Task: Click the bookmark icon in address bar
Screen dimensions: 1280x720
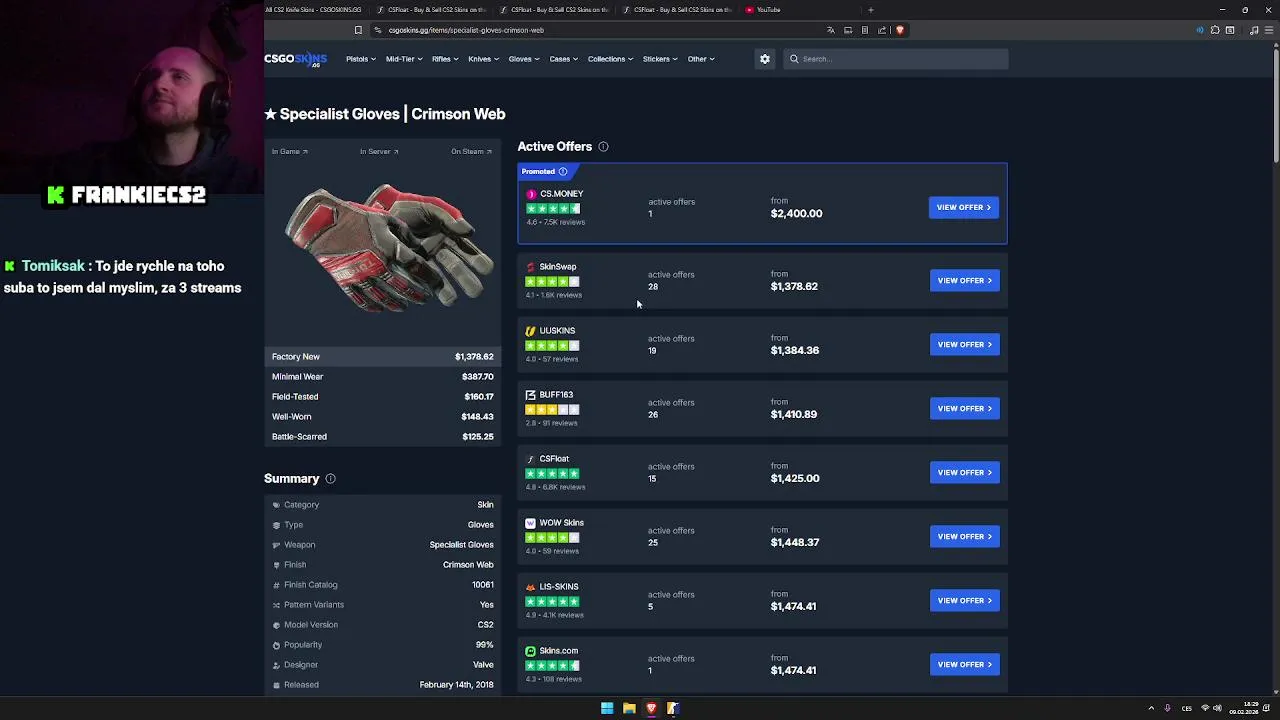Action: [358, 30]
